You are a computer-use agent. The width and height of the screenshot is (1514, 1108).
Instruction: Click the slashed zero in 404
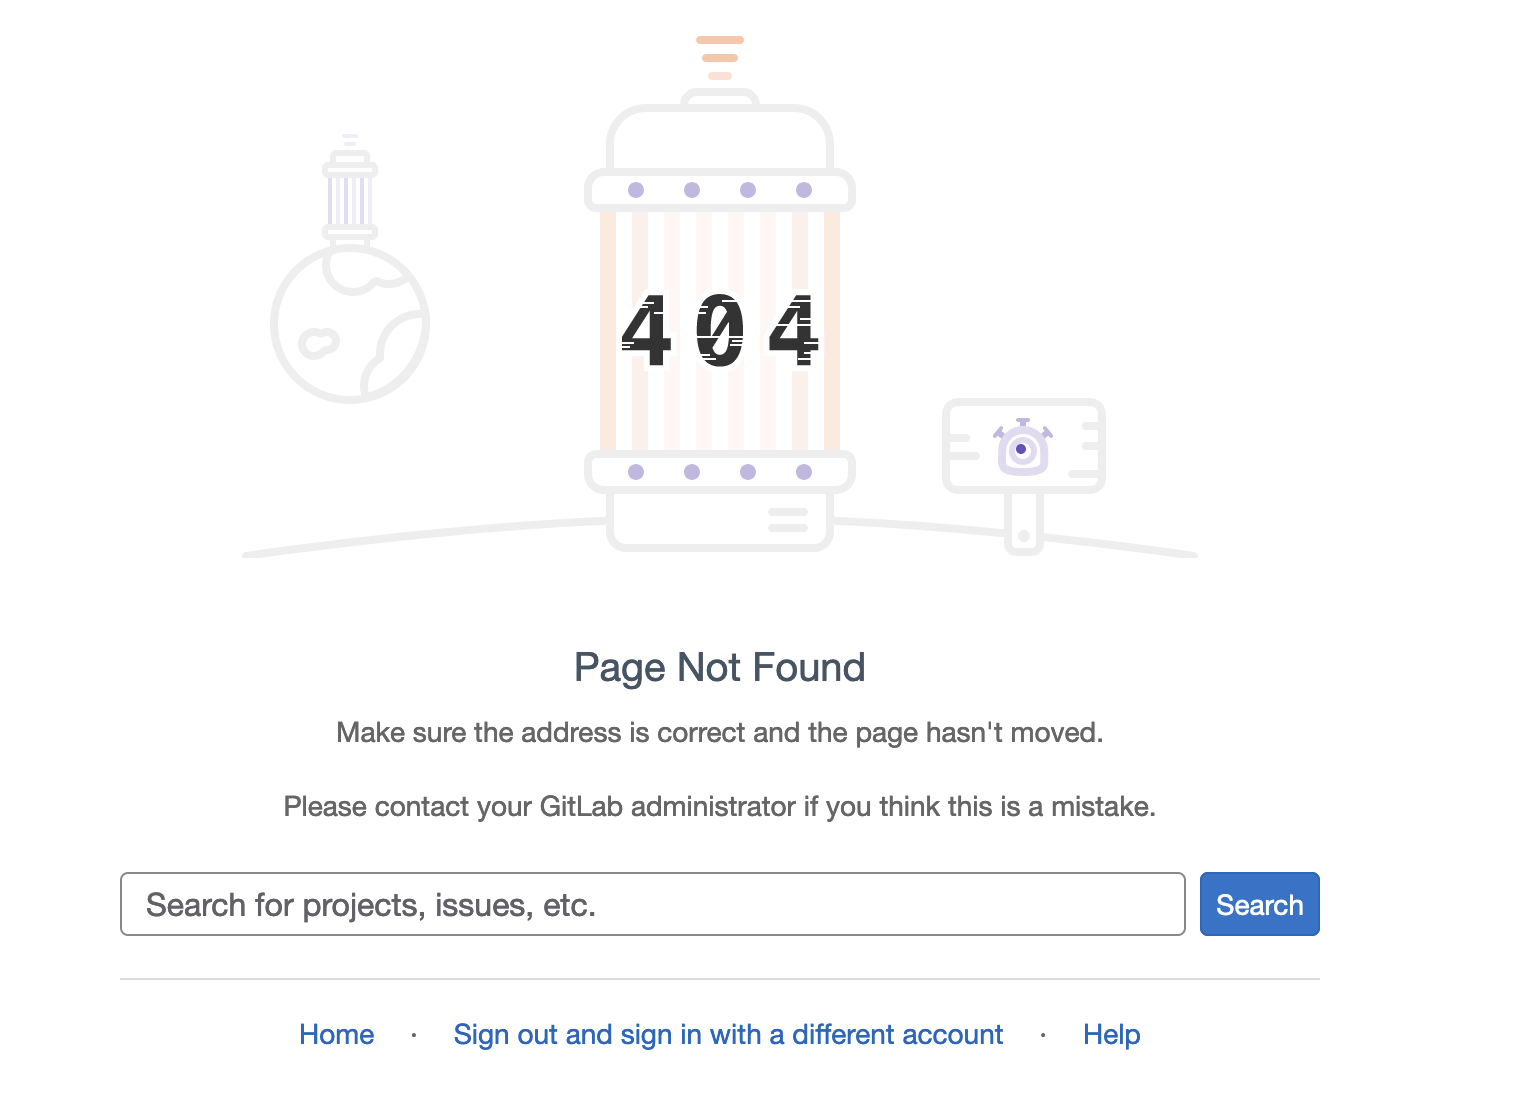click(720, 330)
